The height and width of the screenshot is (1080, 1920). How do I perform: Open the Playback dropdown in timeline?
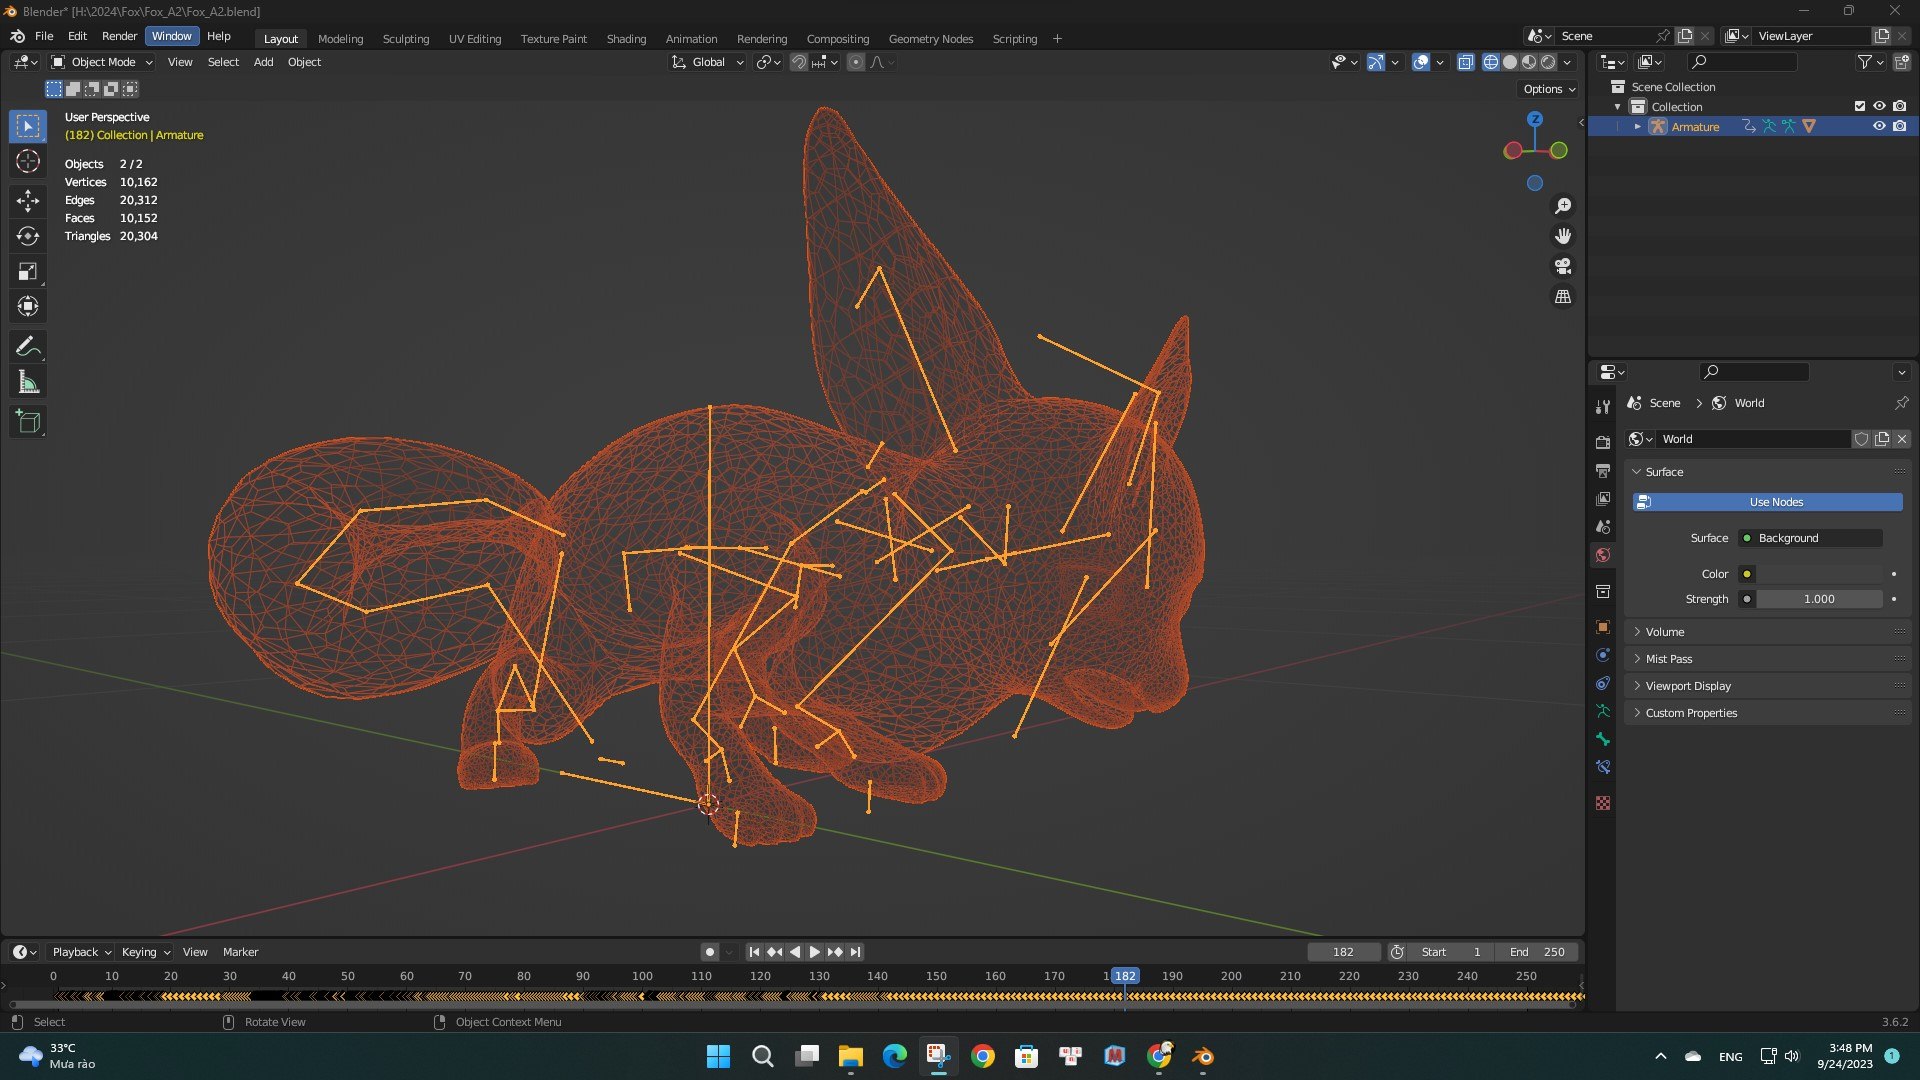pos(81,952)
